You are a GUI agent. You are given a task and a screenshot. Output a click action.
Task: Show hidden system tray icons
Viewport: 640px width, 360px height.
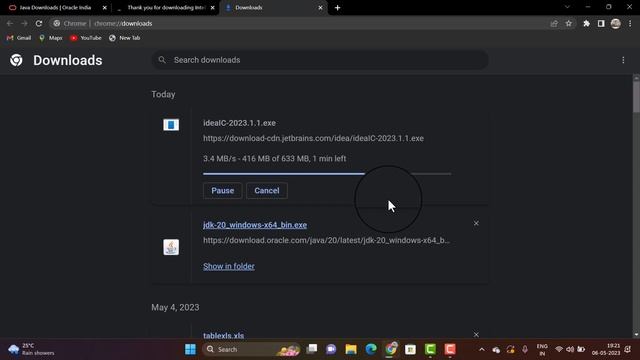coord(482,350)
